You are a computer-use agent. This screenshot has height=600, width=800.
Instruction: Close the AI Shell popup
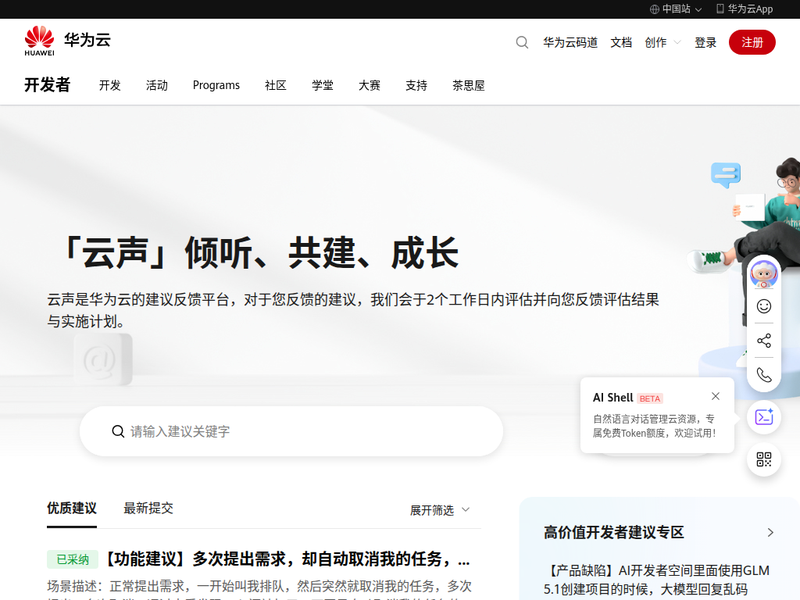point(715,396)
